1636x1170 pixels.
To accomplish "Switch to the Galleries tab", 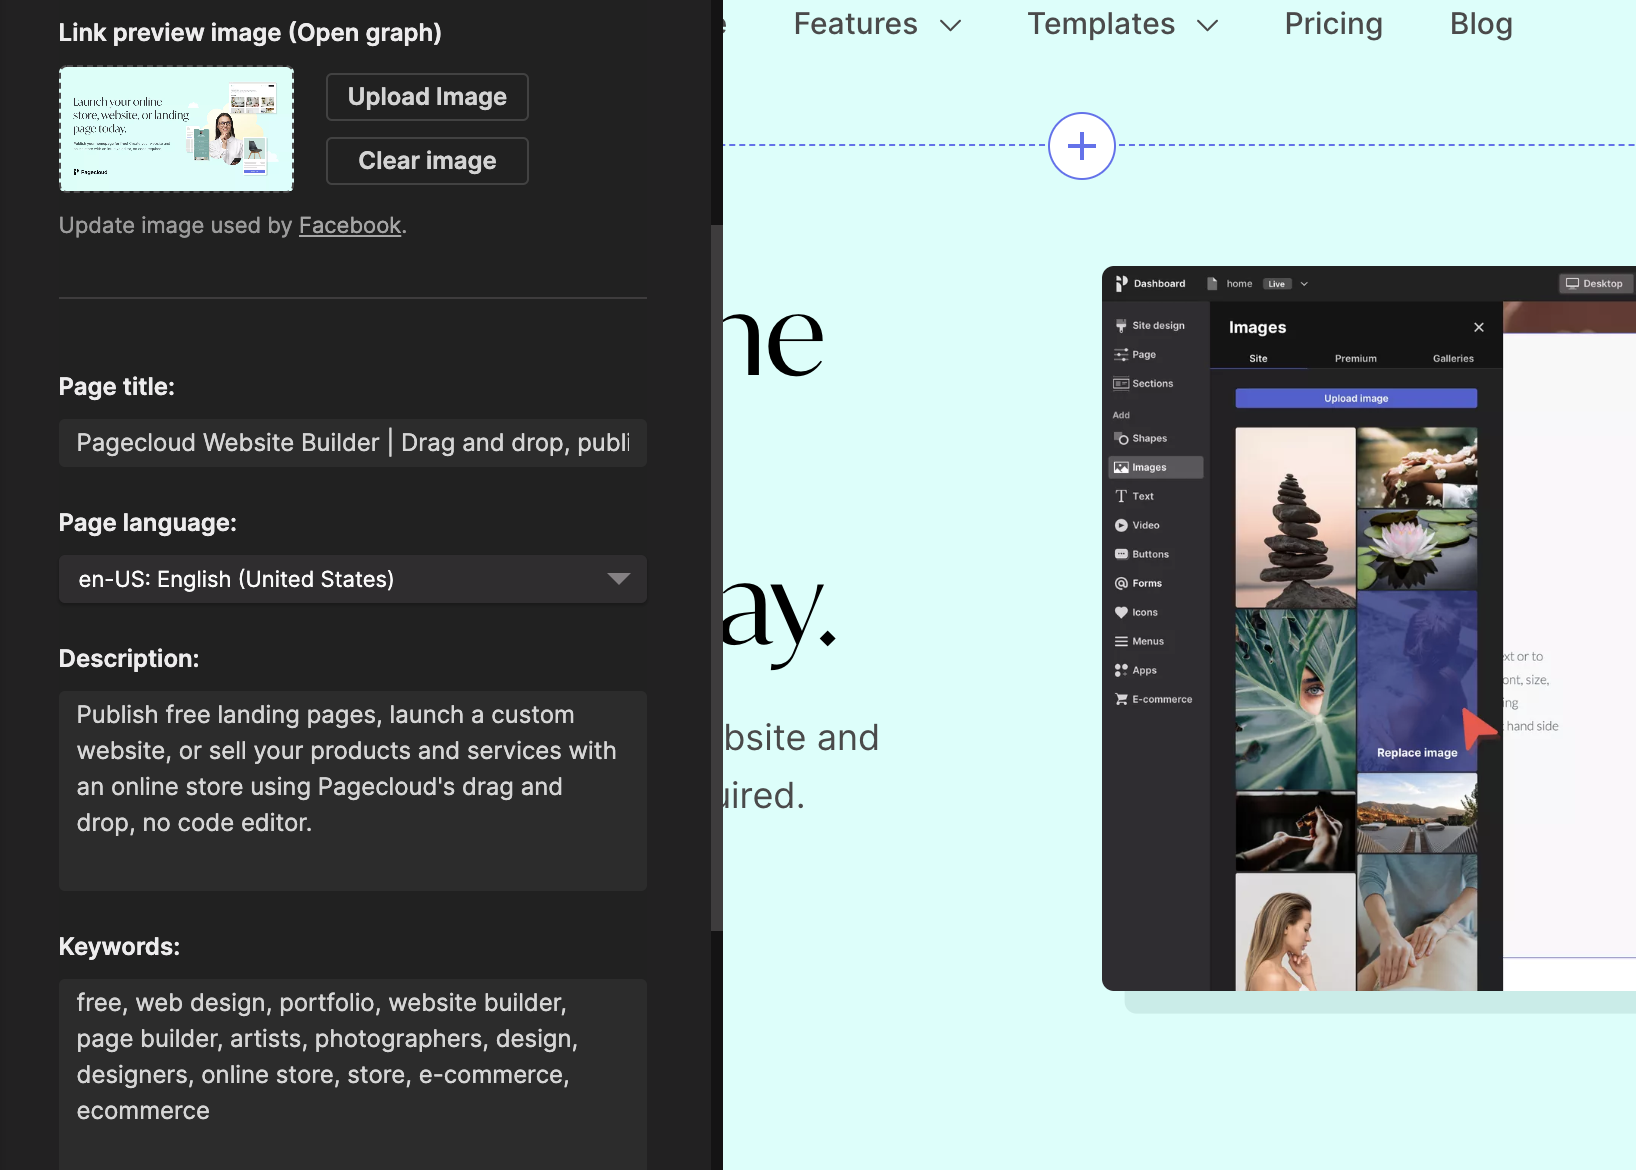I will click(x=1454, y=358).
